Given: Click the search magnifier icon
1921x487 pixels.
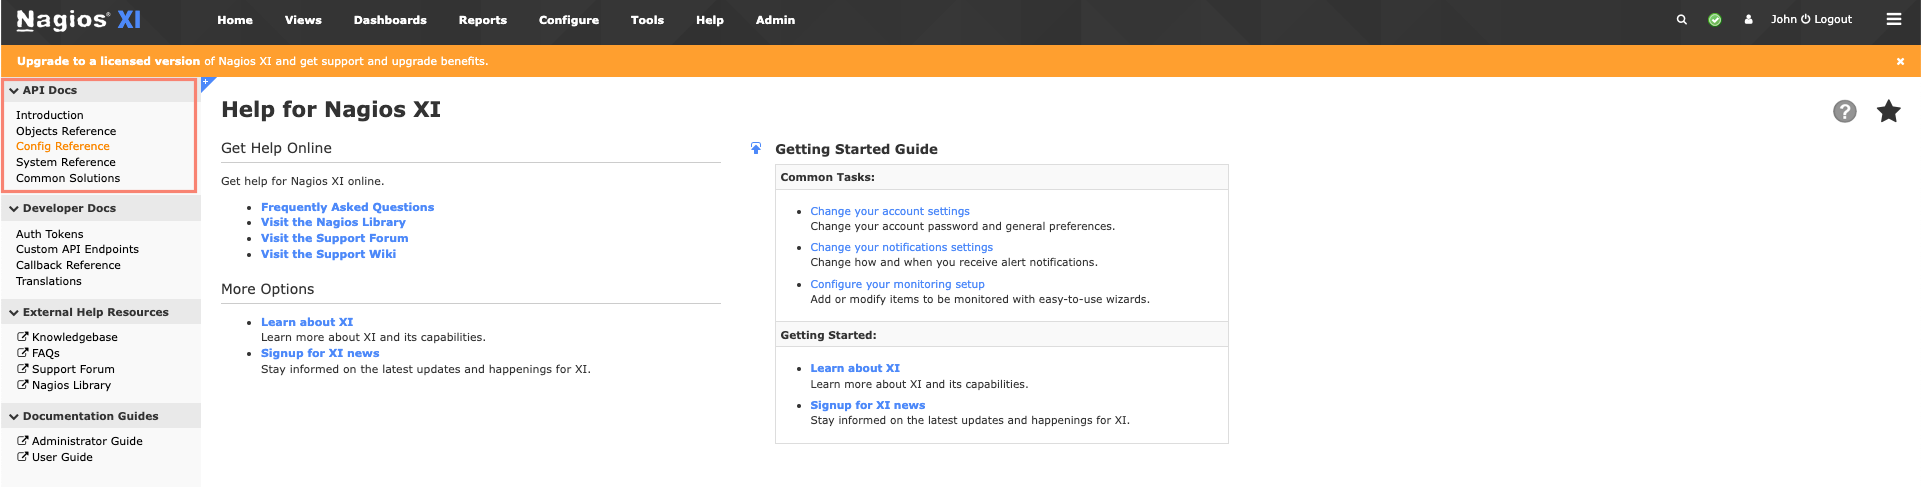Looking at the screenshot, I should coord(1681,20).
